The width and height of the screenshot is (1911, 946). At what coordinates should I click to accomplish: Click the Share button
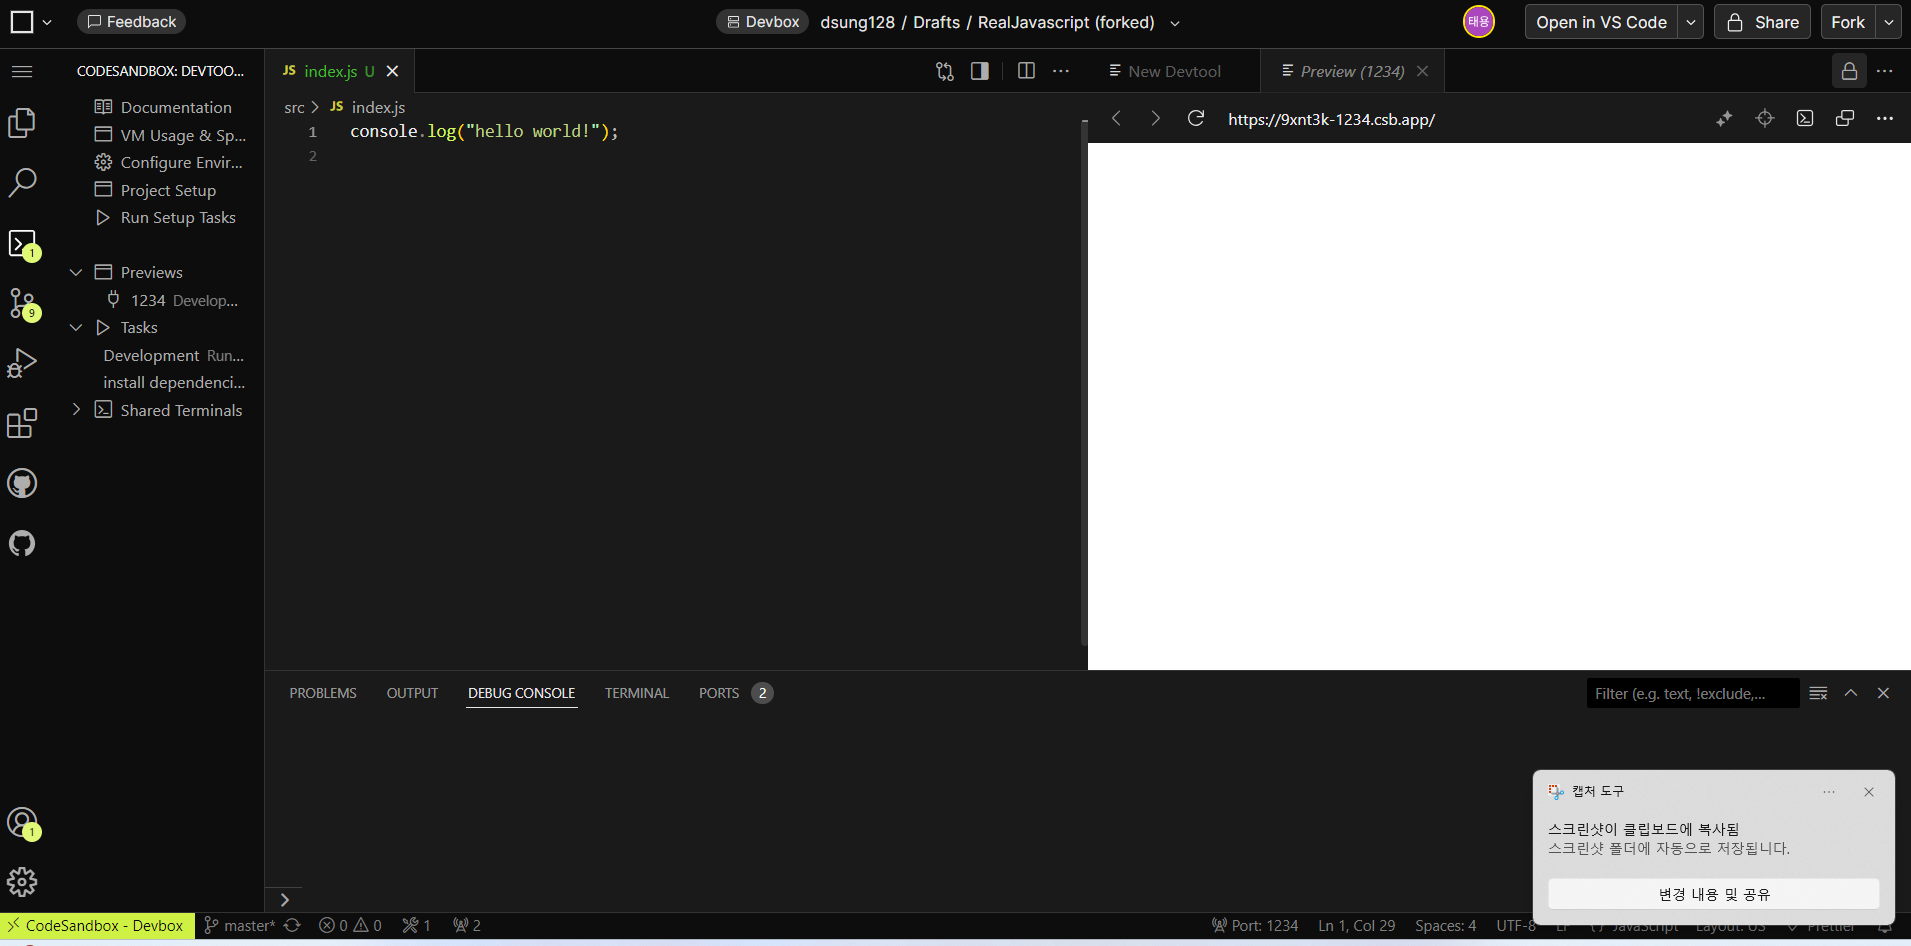point(1762,22)
